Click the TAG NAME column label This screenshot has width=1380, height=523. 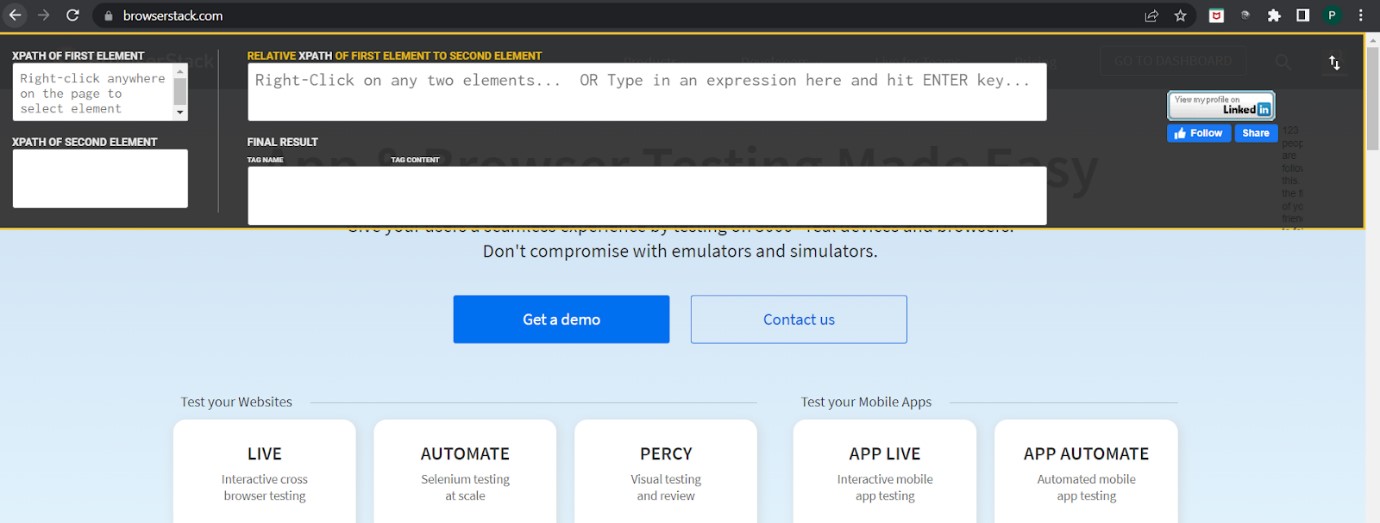pos(266,160)
